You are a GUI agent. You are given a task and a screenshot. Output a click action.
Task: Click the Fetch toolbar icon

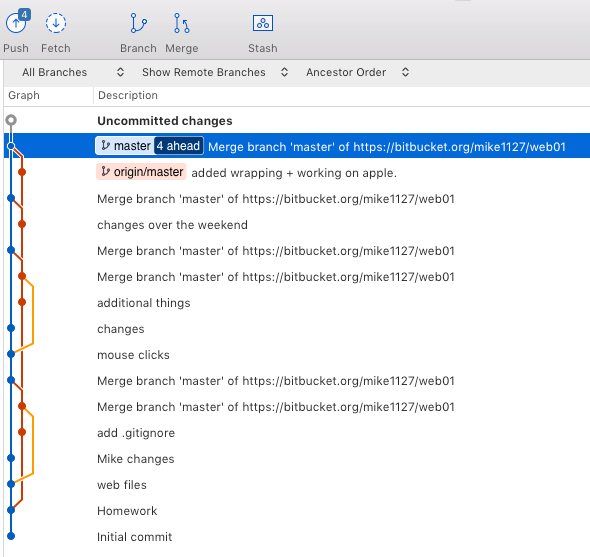56,23
